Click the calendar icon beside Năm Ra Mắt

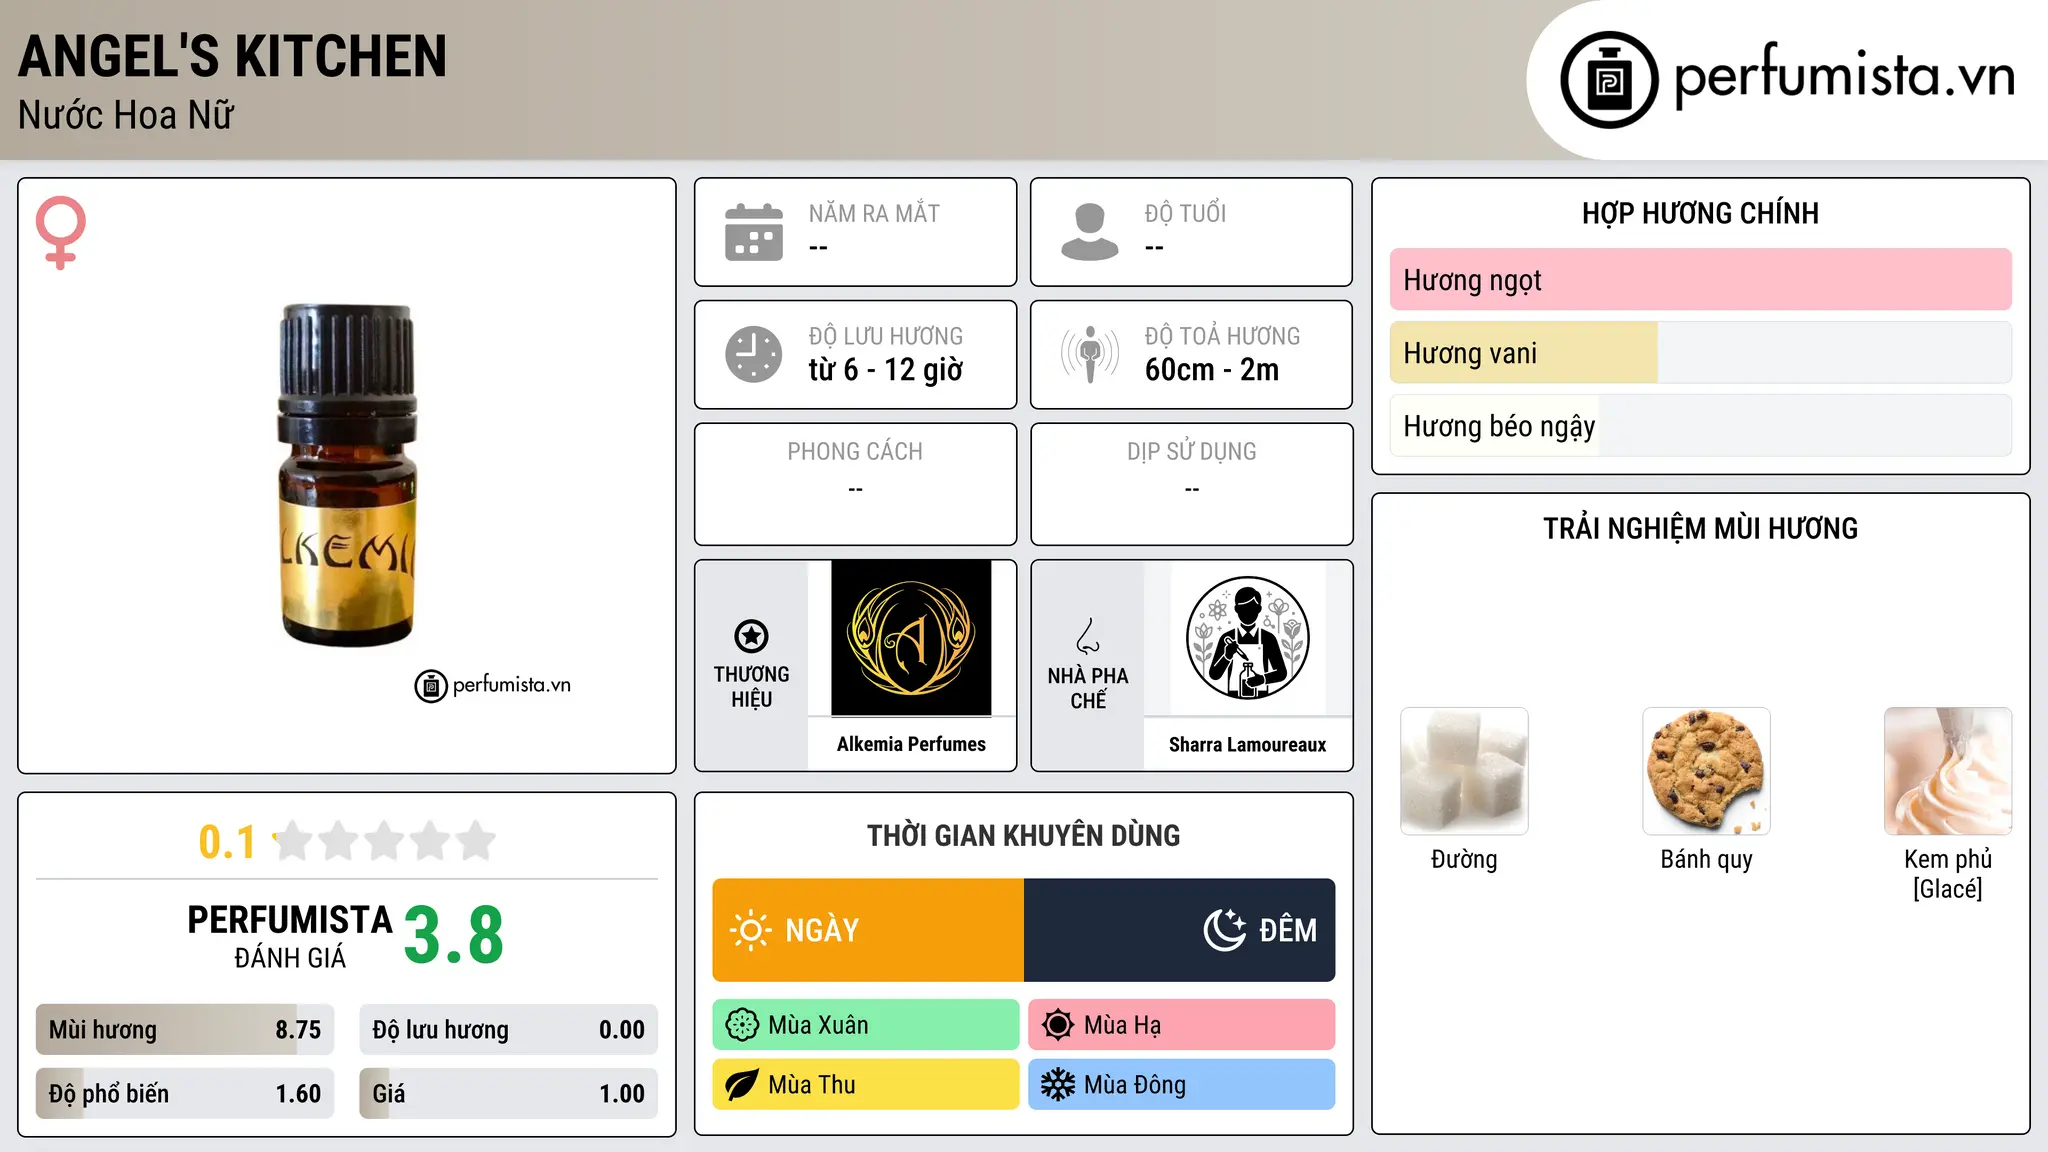click(x=754, y=232)
